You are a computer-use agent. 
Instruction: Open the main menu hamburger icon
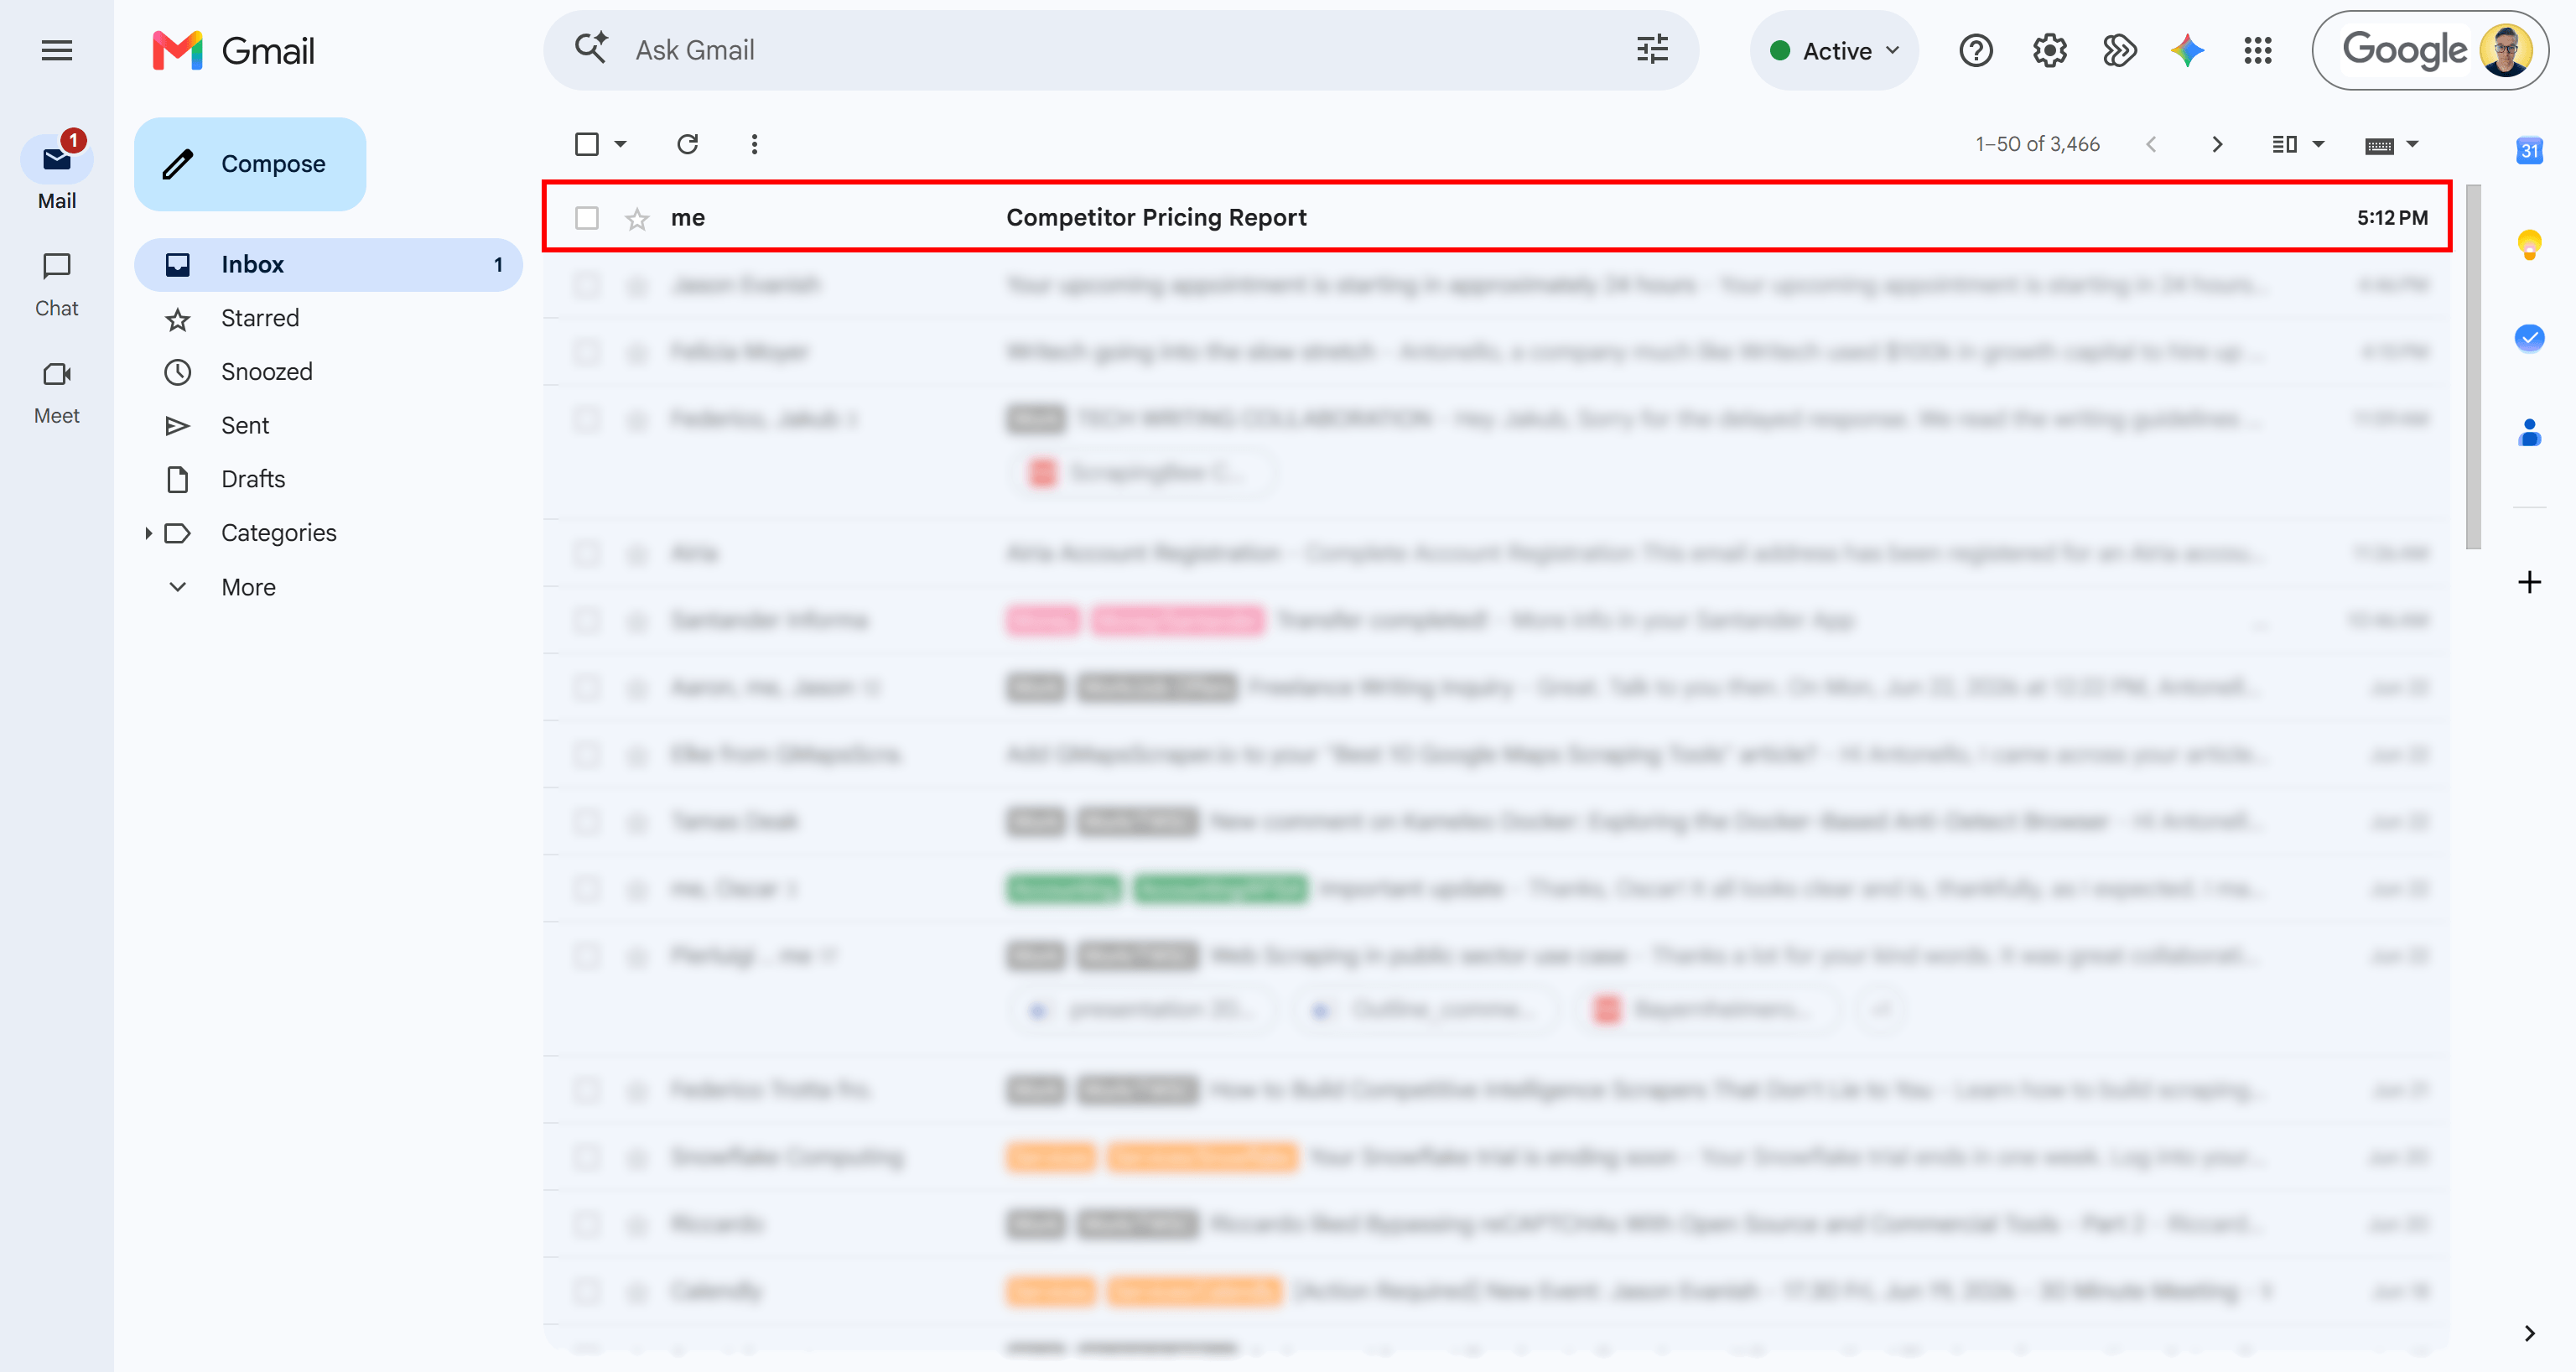pyautogui.click(x=57, y=50)
